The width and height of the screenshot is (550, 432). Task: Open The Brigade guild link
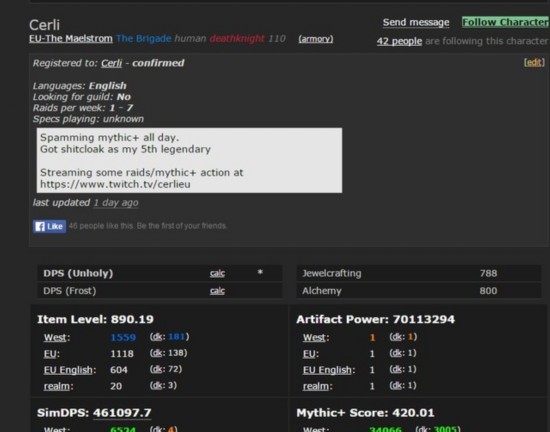point(143,39)
